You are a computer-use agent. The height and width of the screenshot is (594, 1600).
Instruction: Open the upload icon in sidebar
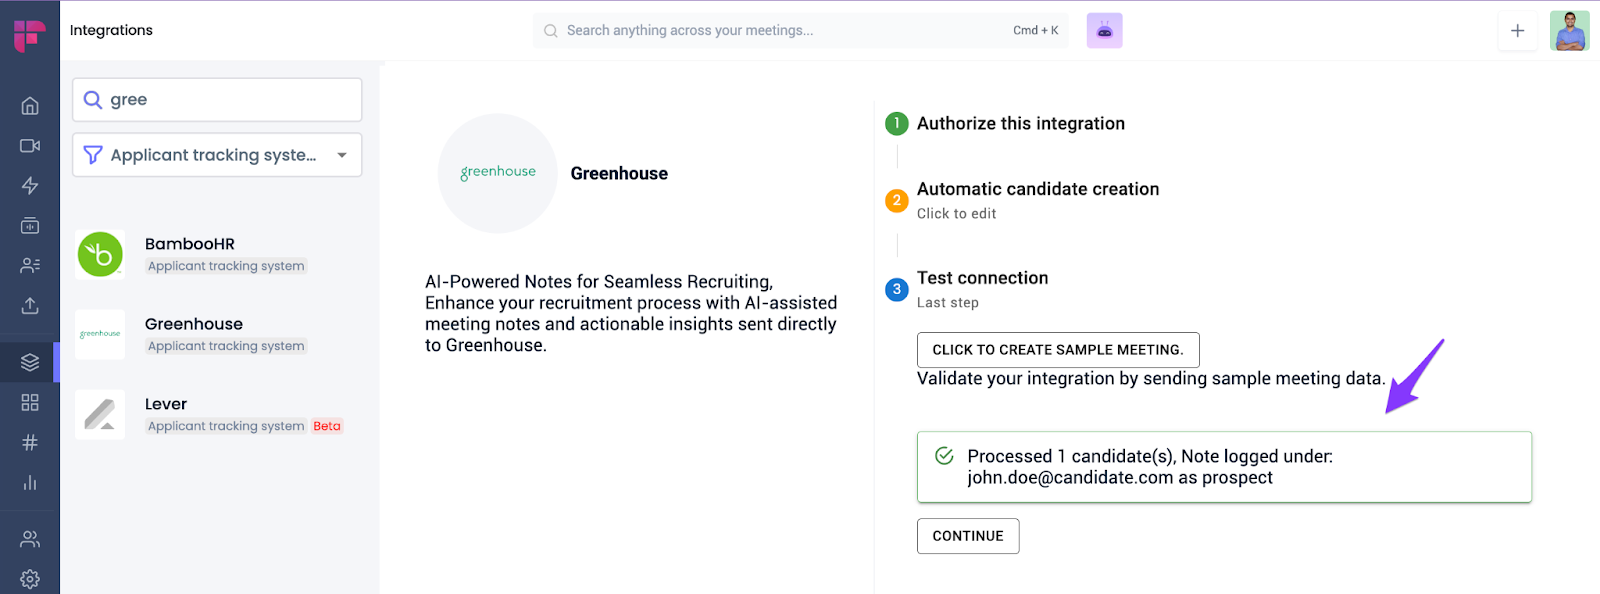coord(30,306)
